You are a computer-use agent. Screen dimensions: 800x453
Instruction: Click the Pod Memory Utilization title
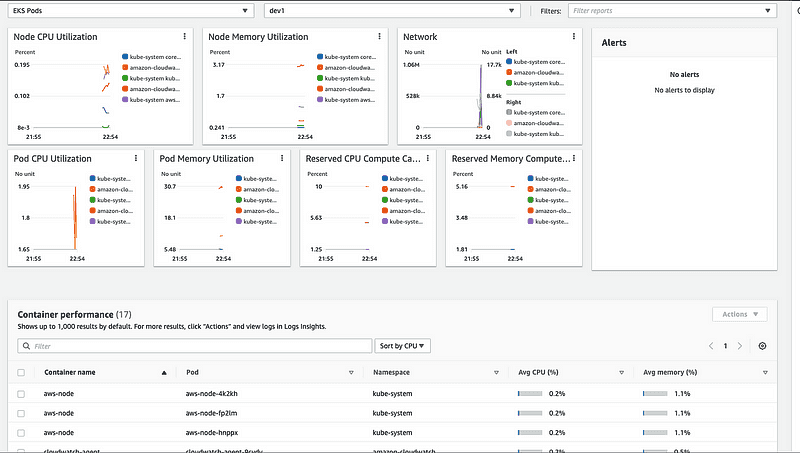(206, 159)
